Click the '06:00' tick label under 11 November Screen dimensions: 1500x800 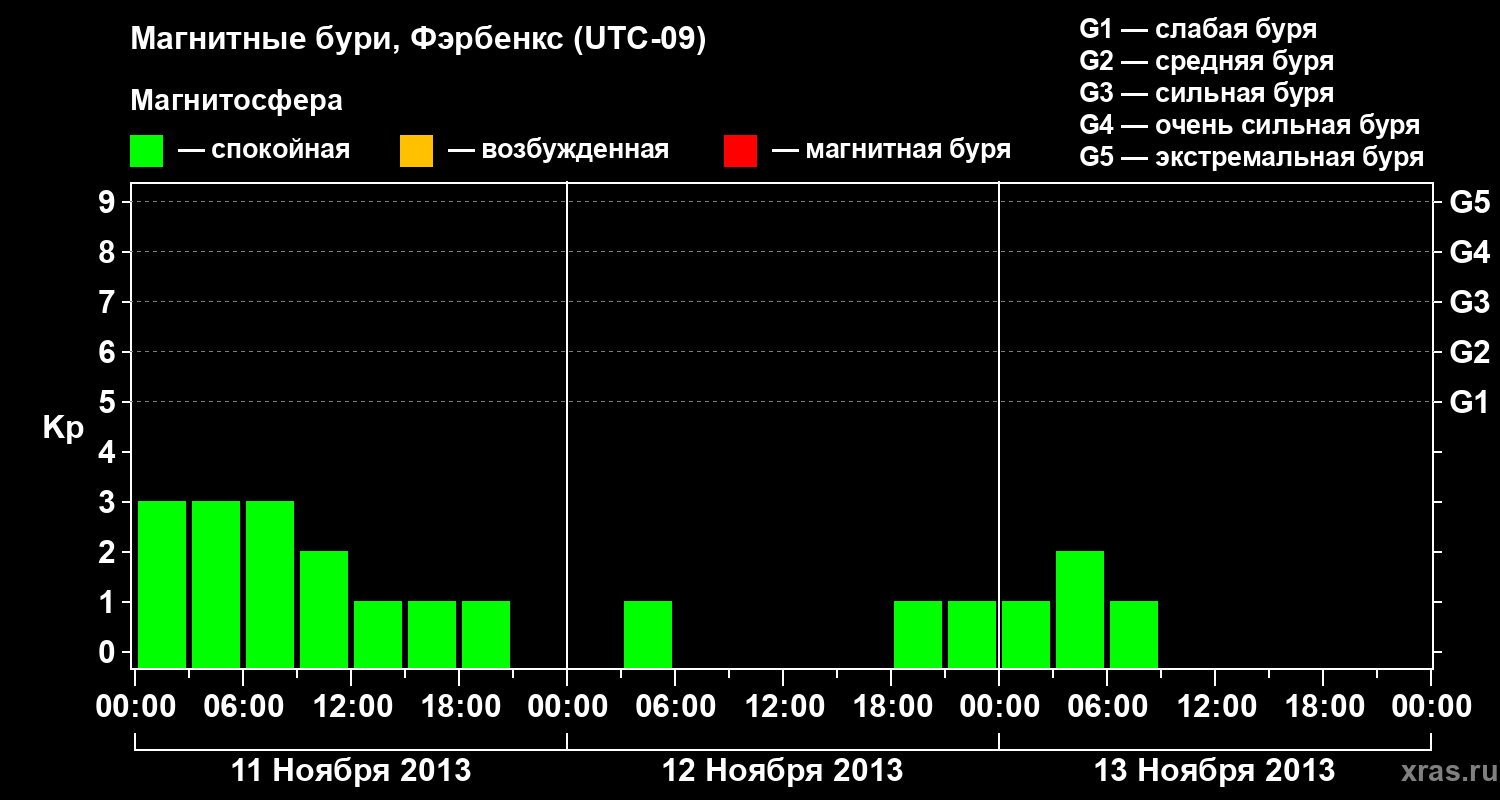point(243,707)
